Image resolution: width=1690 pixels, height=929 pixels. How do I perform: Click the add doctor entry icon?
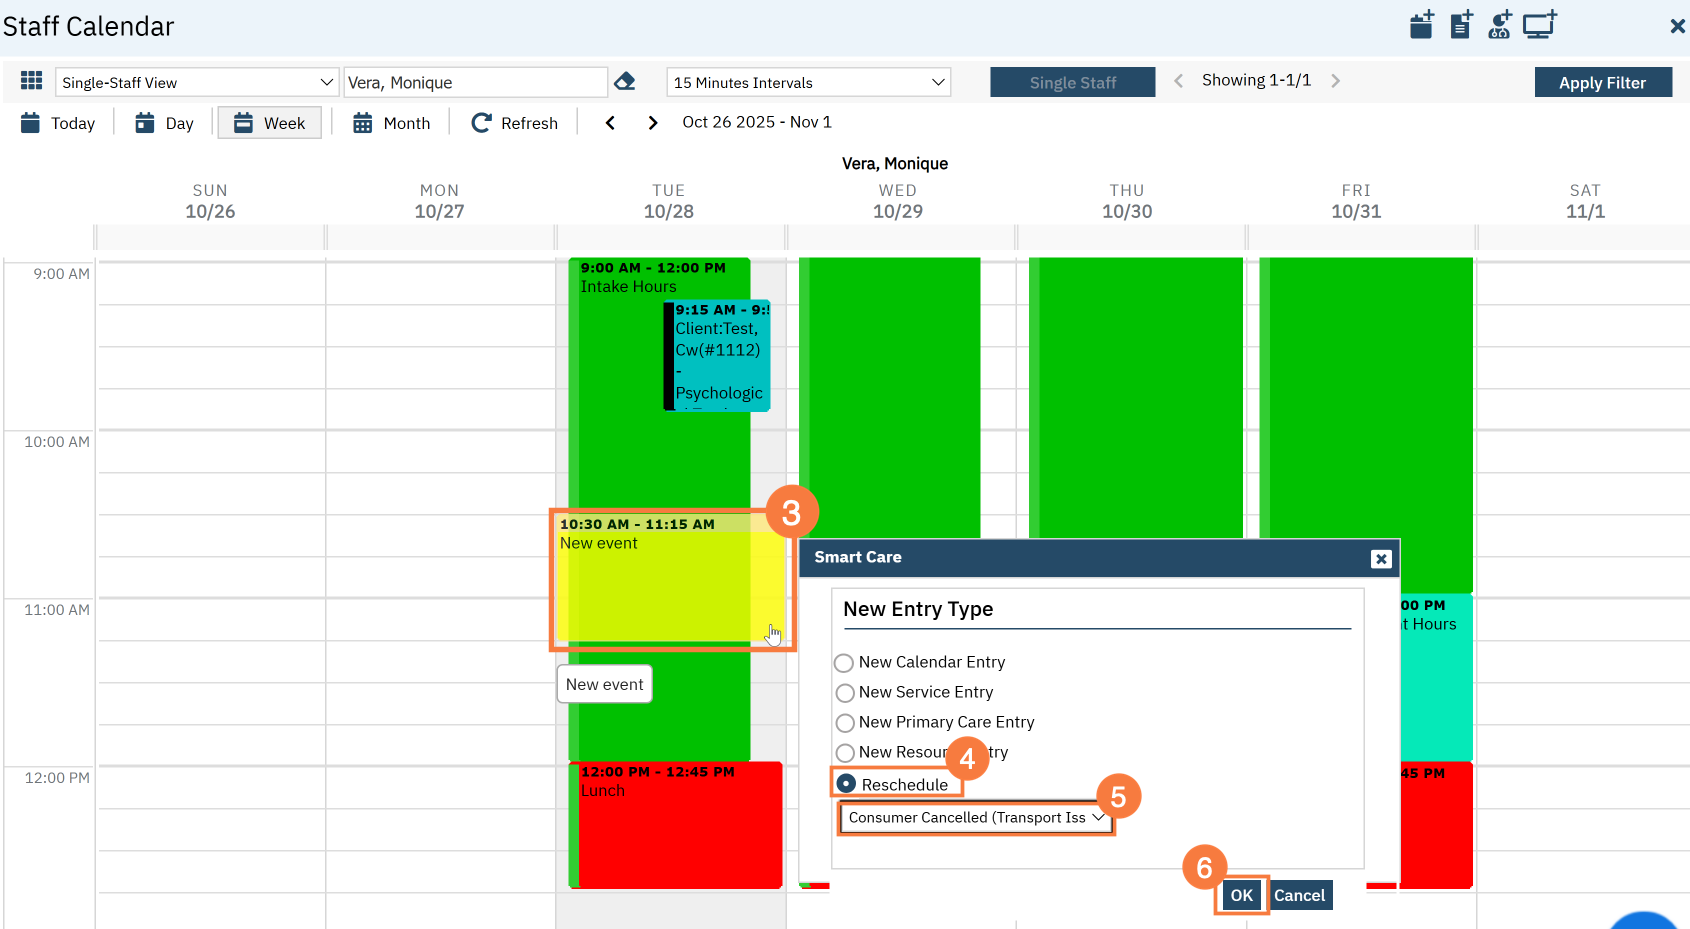pos(1500,25)
